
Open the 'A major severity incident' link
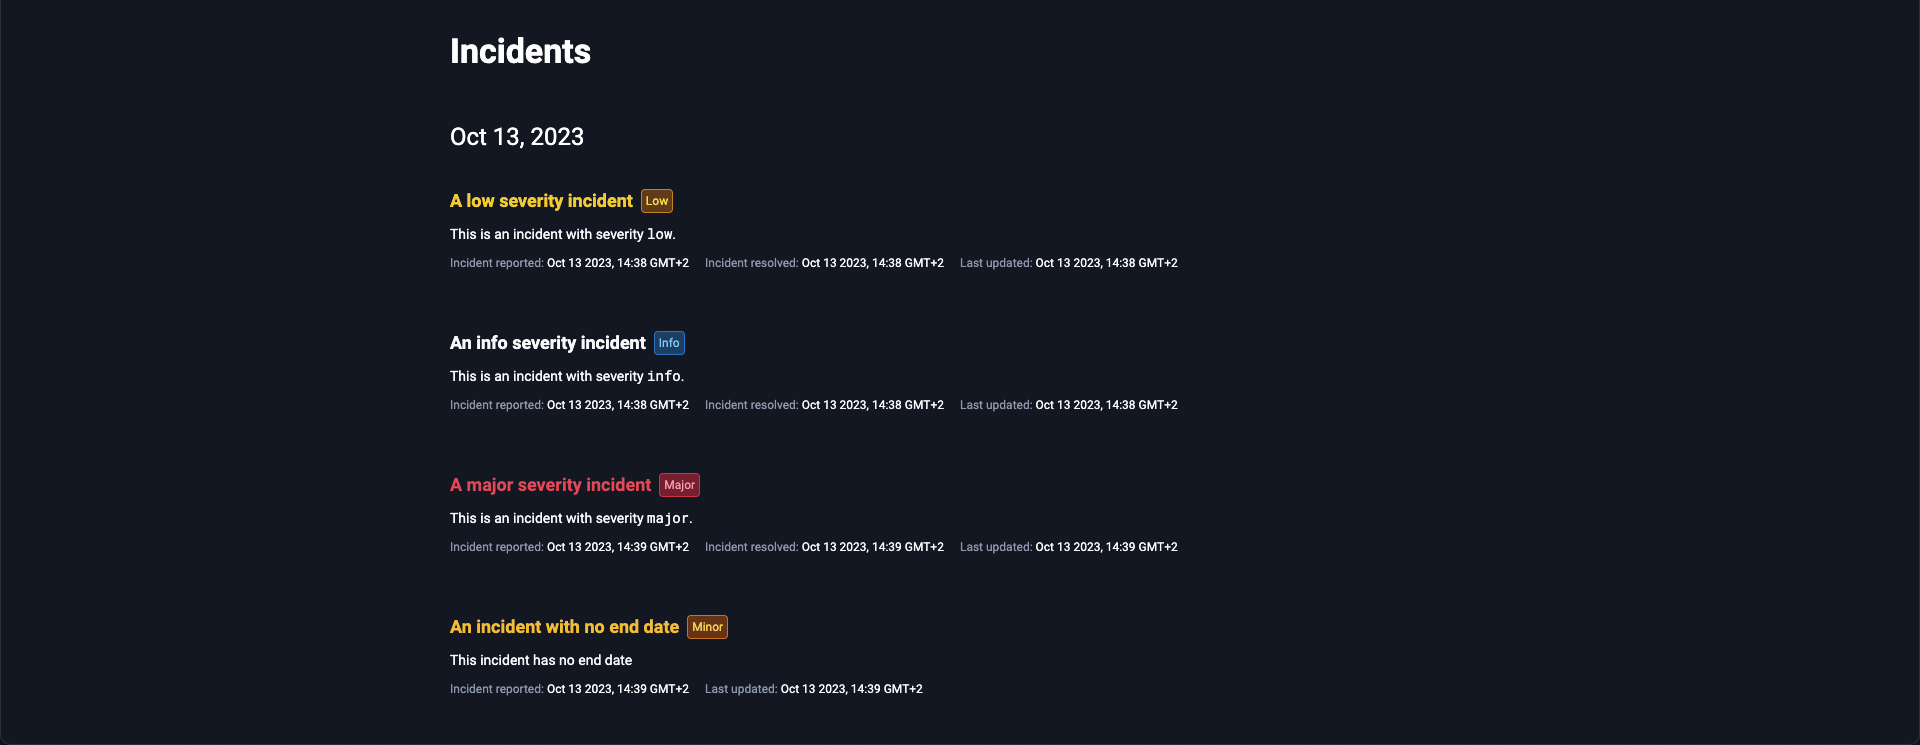coord(550,485)
